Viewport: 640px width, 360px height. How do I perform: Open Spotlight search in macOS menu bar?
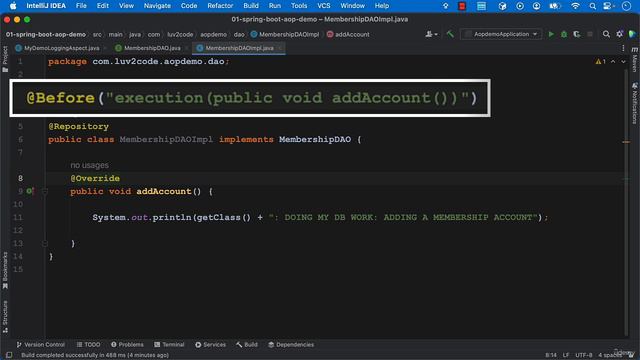click(x=592, y=6)
